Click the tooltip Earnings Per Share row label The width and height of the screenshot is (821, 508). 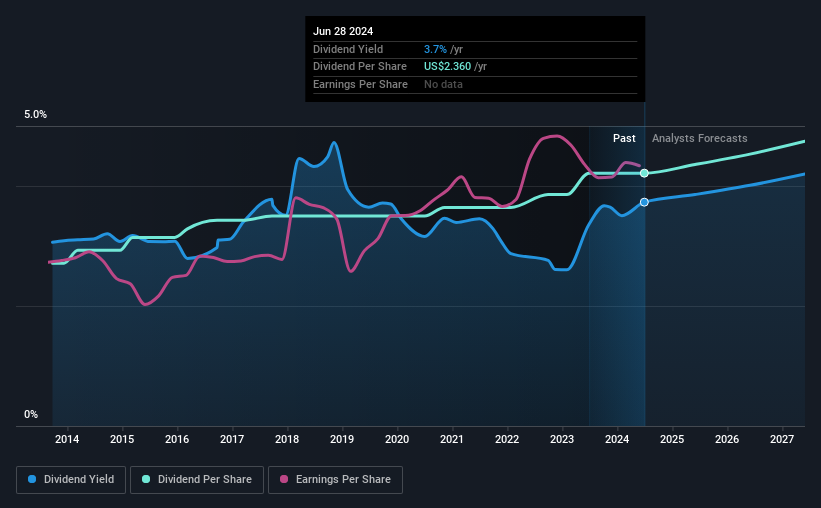click(x=360, y=84)
